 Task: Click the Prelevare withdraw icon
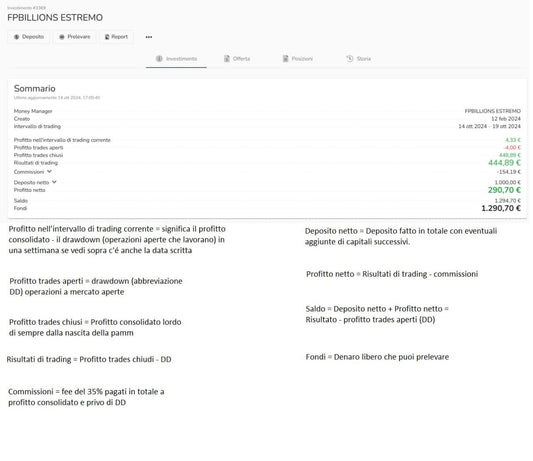click(x=62, y=37)
